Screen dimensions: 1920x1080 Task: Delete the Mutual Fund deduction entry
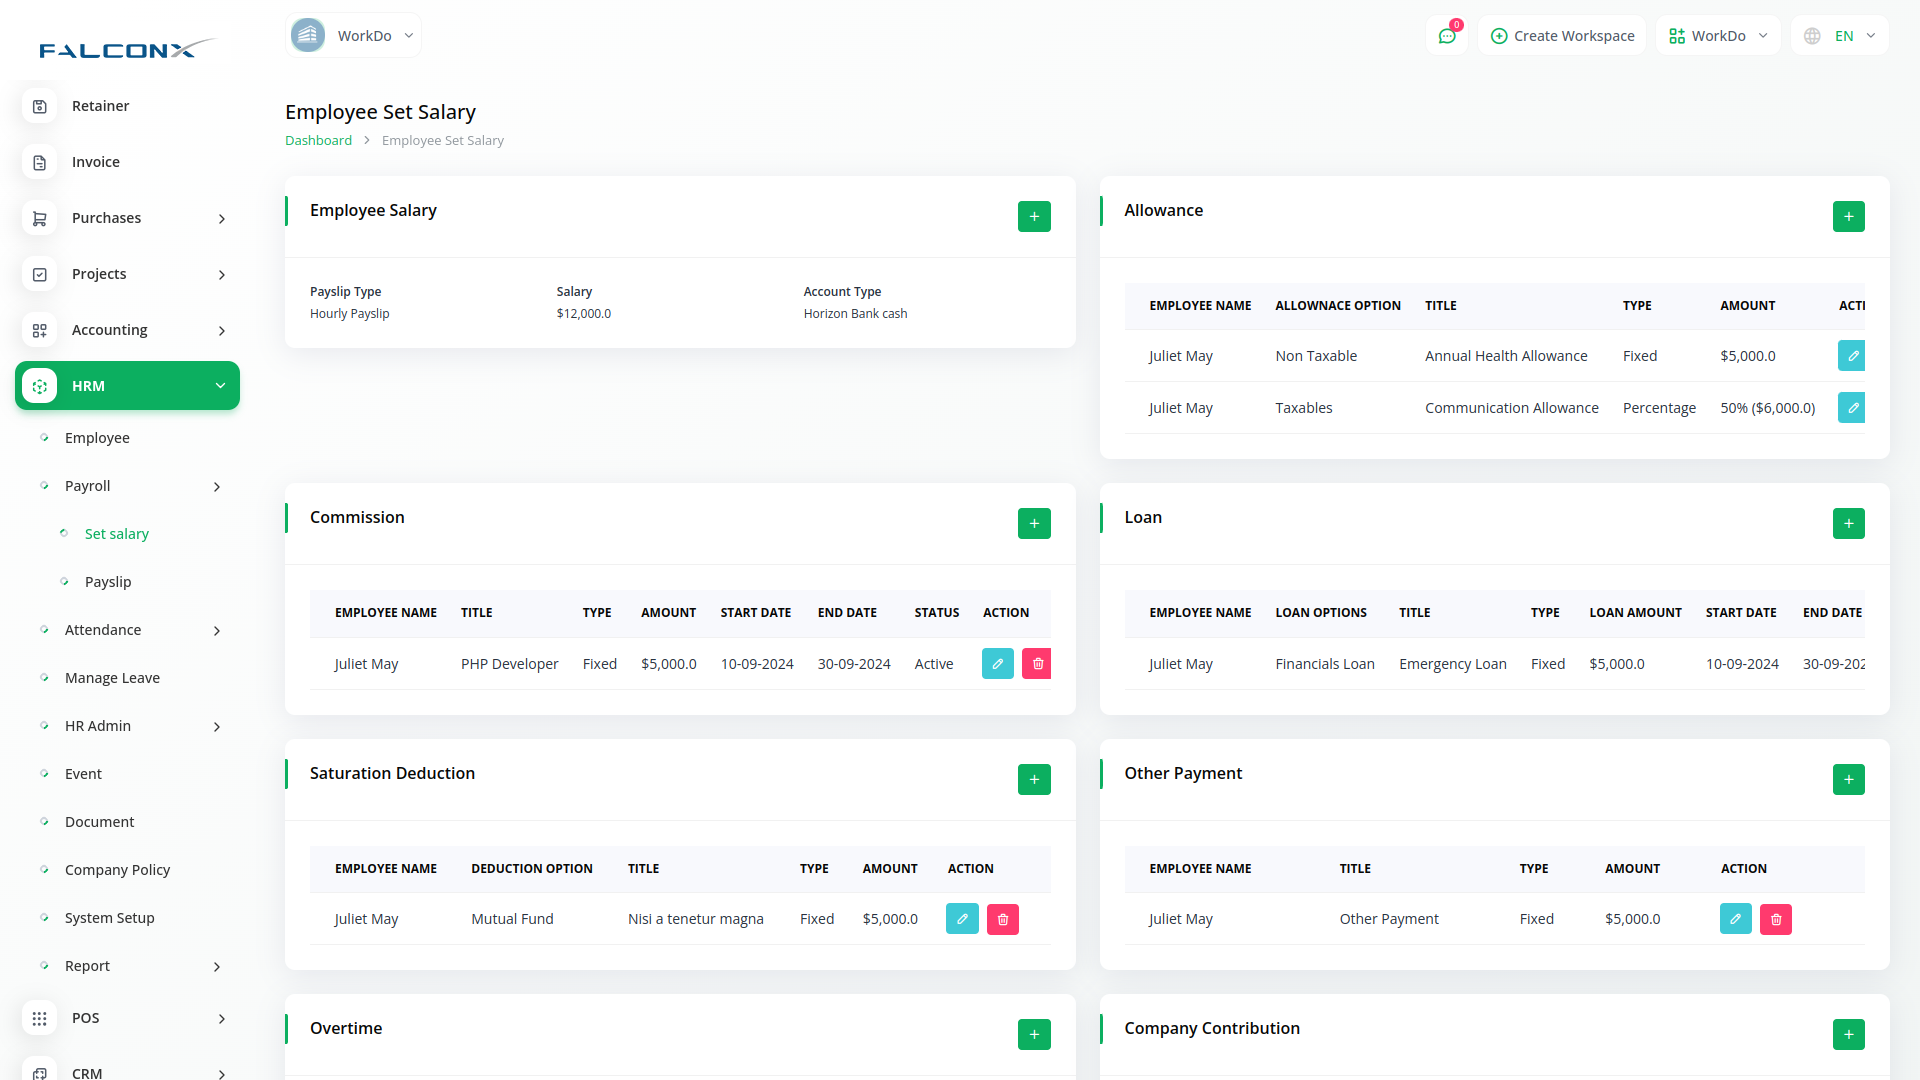tap(1002, 919)
